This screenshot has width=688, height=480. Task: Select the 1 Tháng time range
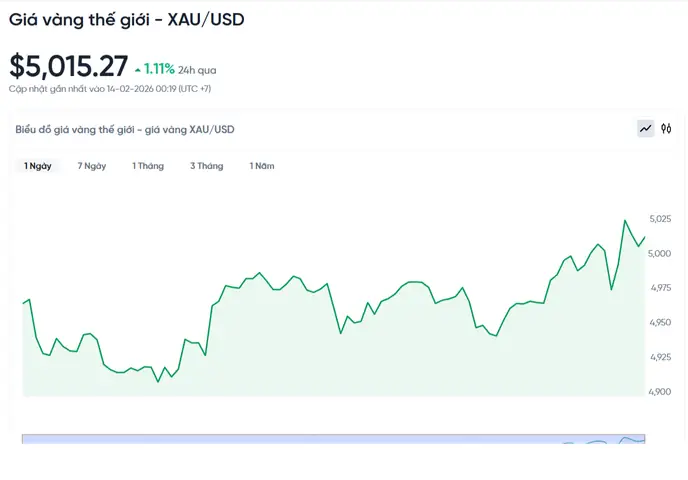coord(148,166)
